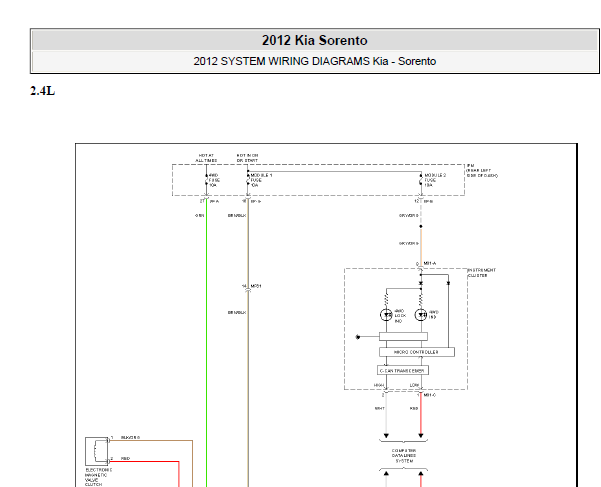Viewport: 601px width, 487px height.
Task: Click the "2.4L" section heading
Action: click(x=43, y=91)
